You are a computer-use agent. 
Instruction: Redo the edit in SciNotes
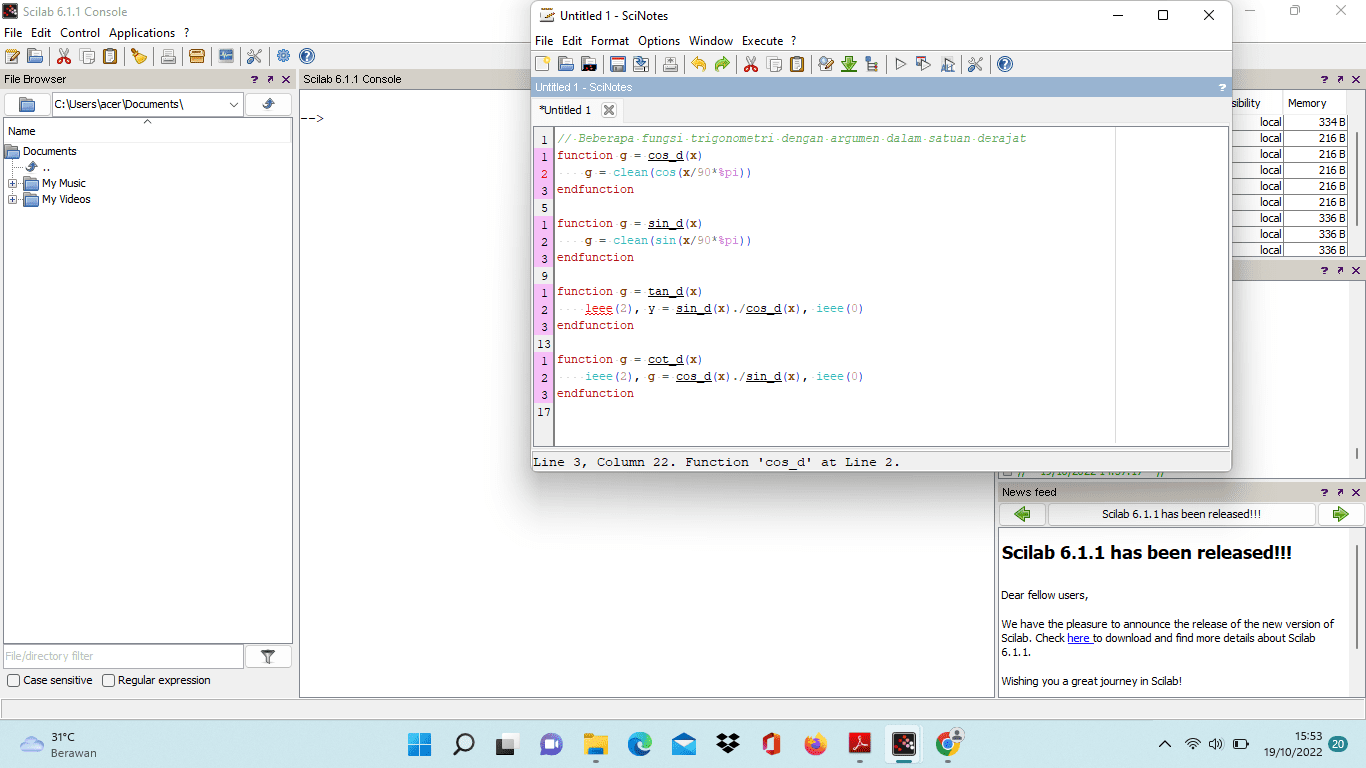coord(721,64)
